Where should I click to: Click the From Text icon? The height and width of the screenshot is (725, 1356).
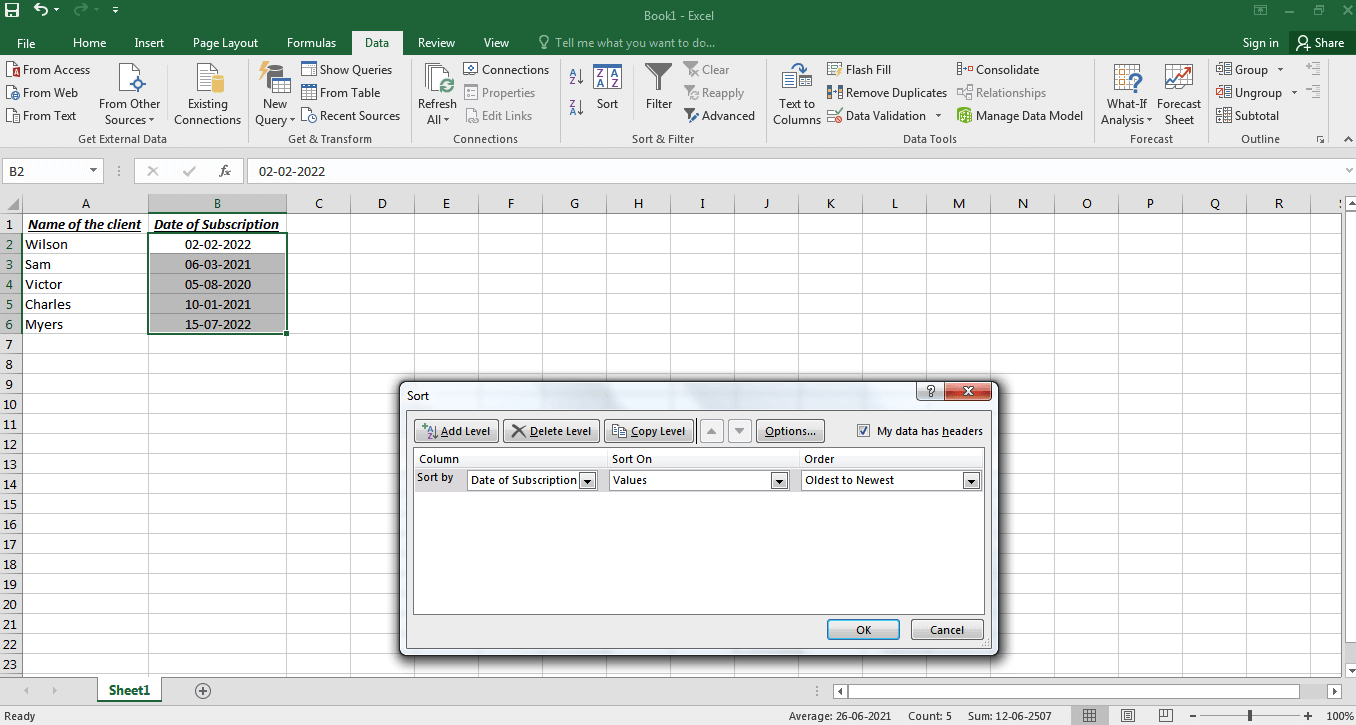13,116
